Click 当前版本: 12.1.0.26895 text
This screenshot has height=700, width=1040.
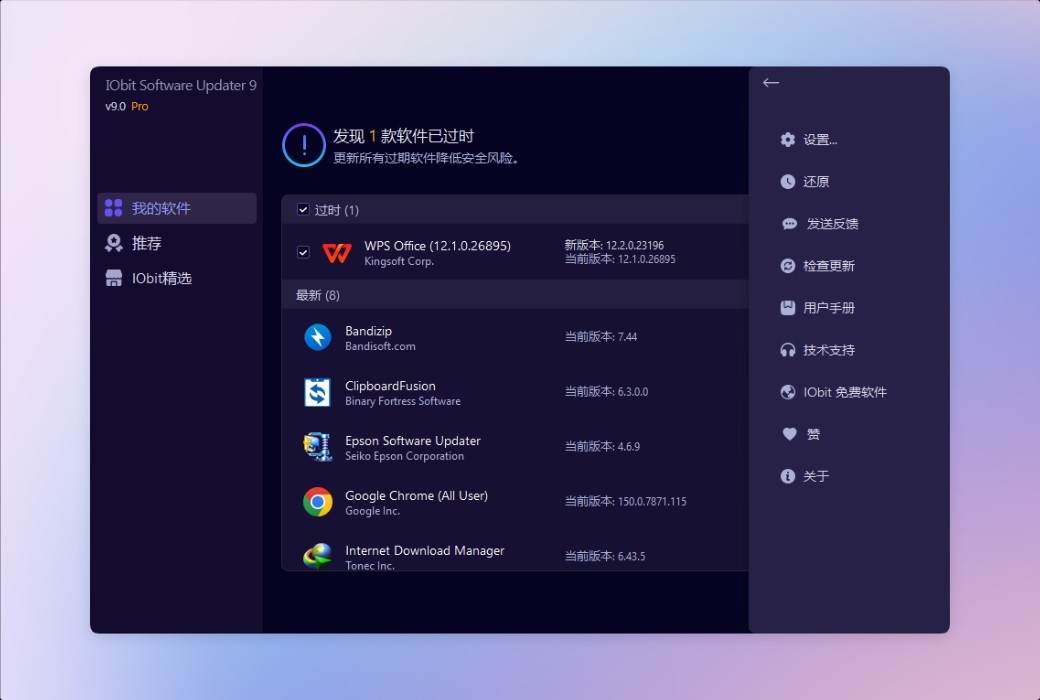coord(620,259)
